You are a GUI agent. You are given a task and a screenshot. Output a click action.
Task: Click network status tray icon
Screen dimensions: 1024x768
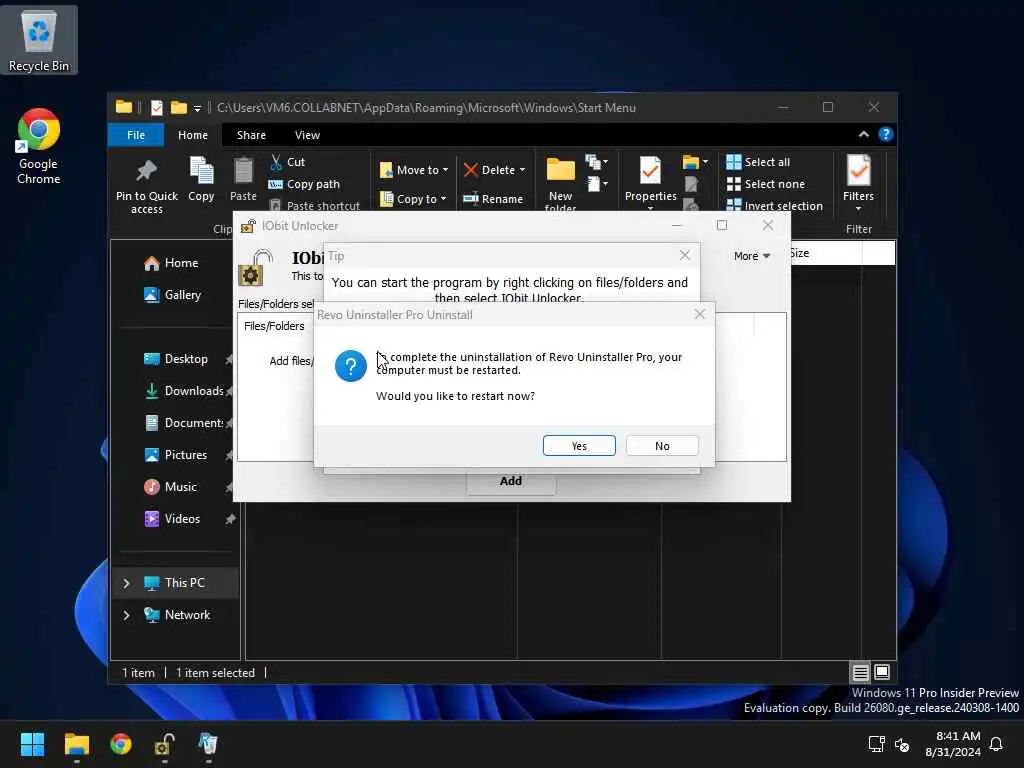click(x=876, y=744)
